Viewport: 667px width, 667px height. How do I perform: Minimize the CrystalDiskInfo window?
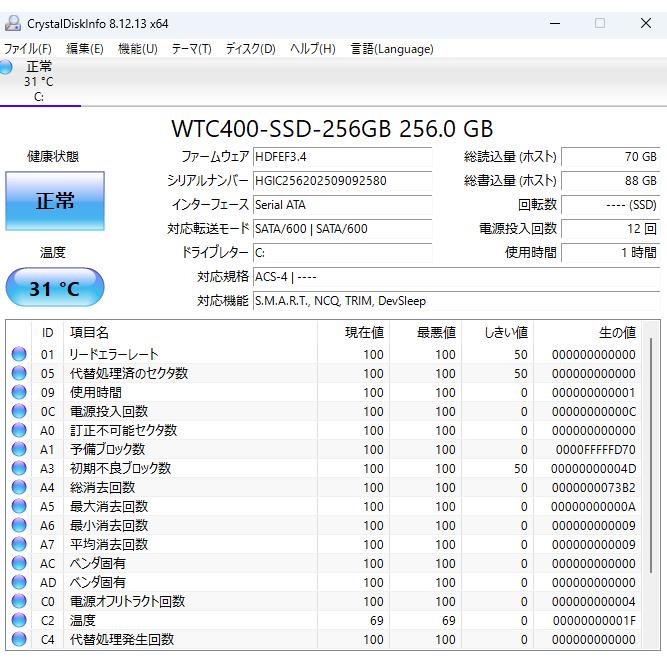click(555, 23)
